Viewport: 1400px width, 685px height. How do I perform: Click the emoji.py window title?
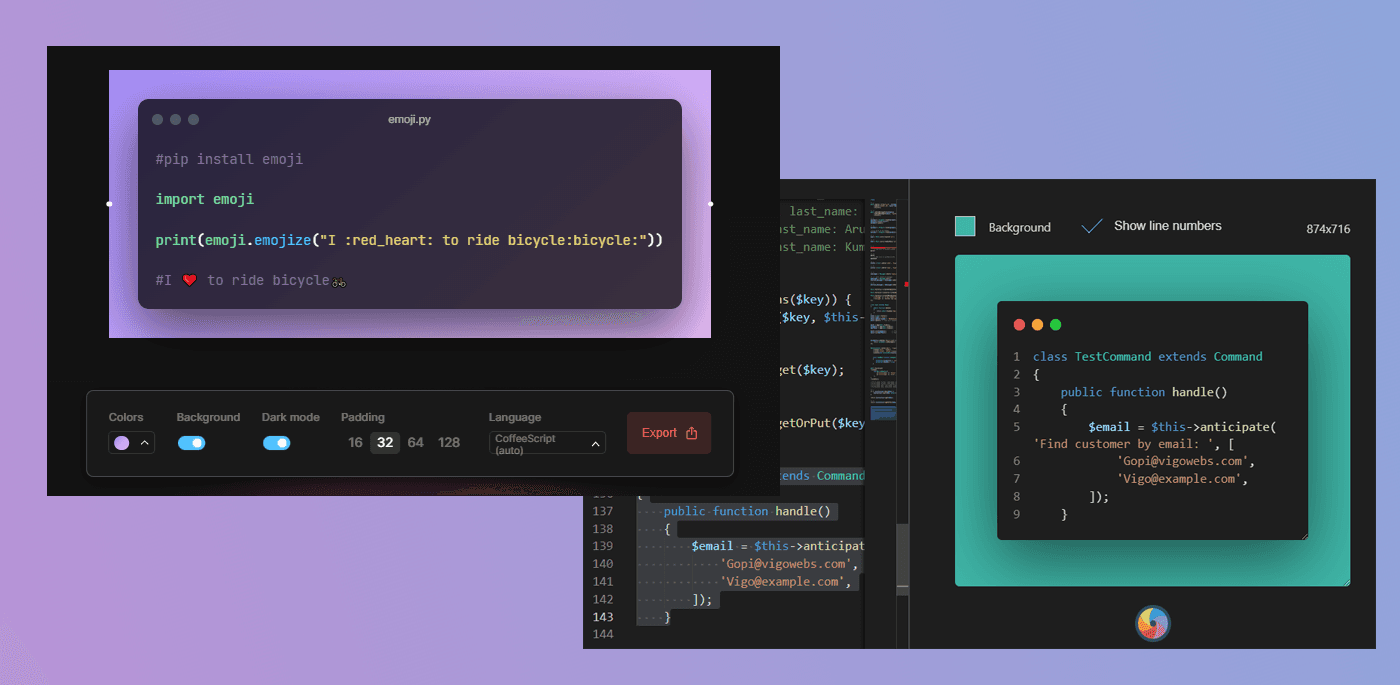coord(409,120)
